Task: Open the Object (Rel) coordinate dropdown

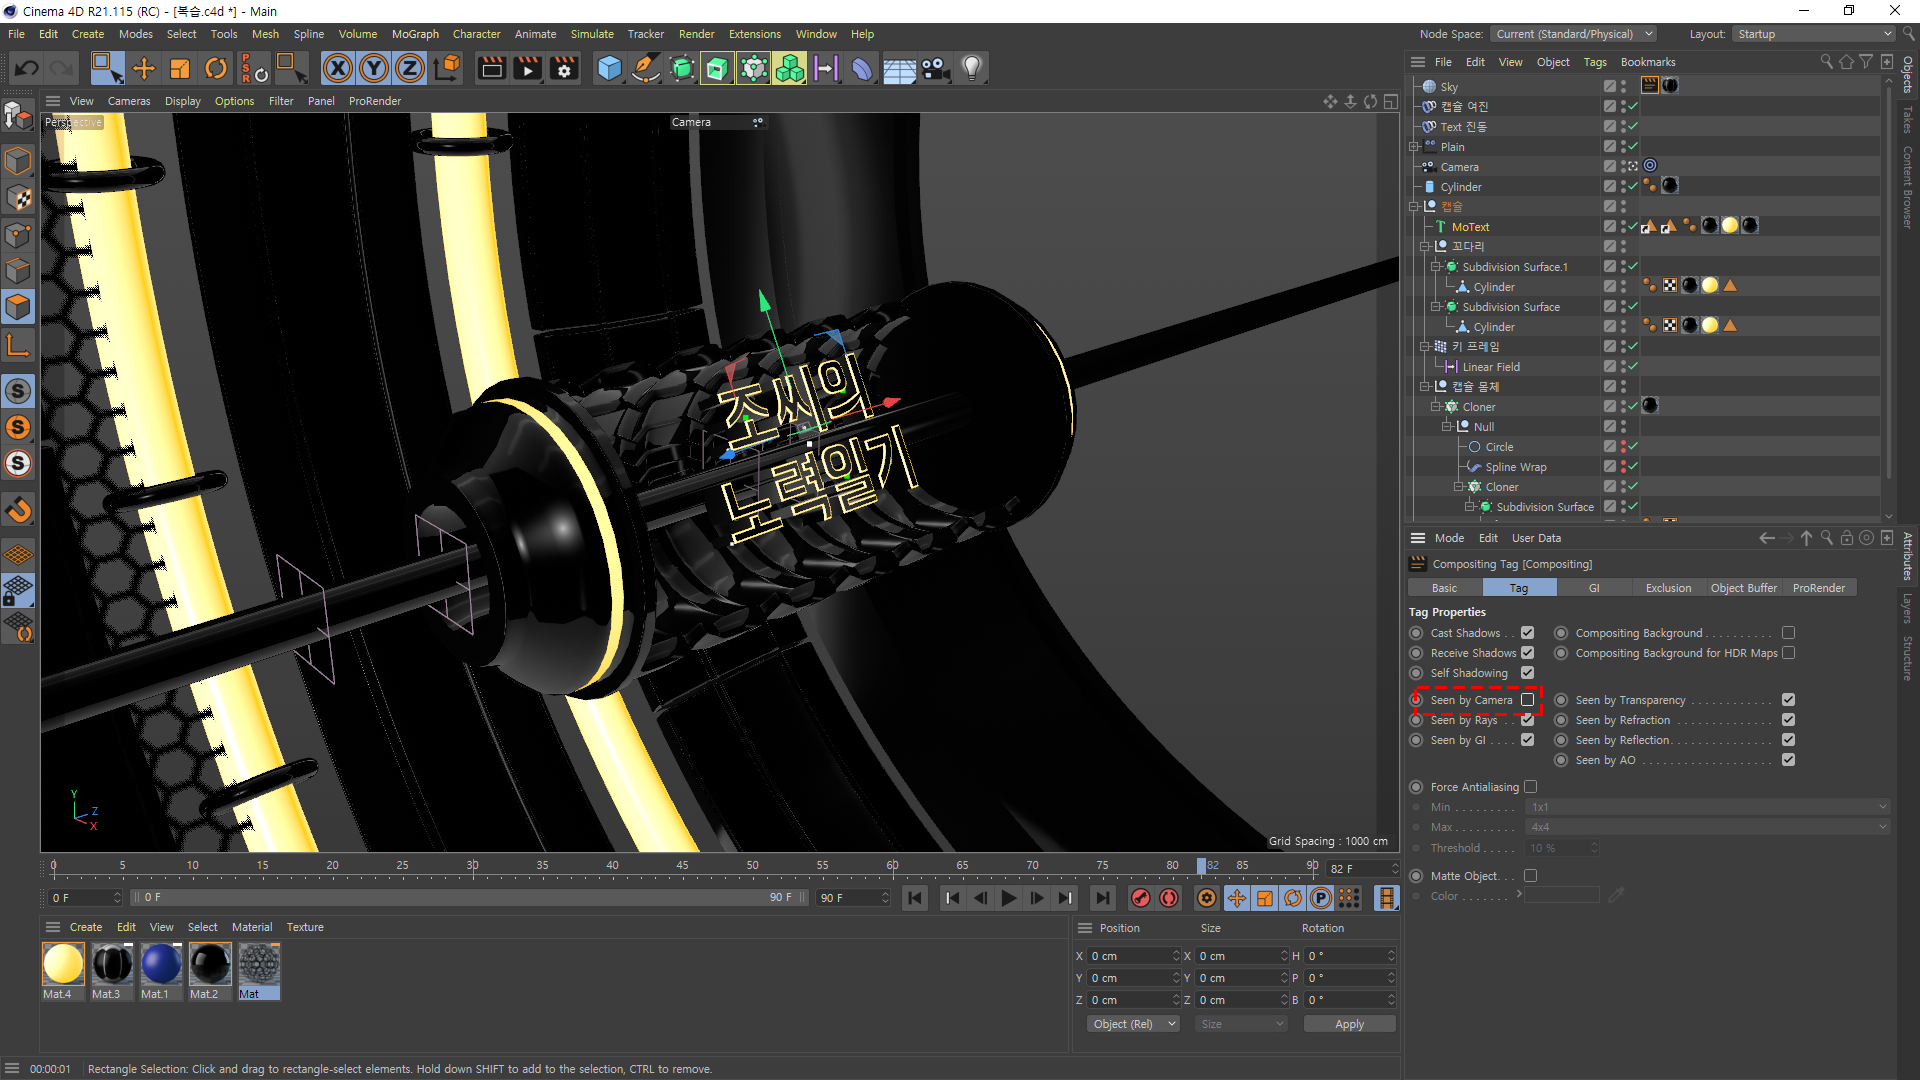Action: pyautogui.click(x=1133, y=1024)
